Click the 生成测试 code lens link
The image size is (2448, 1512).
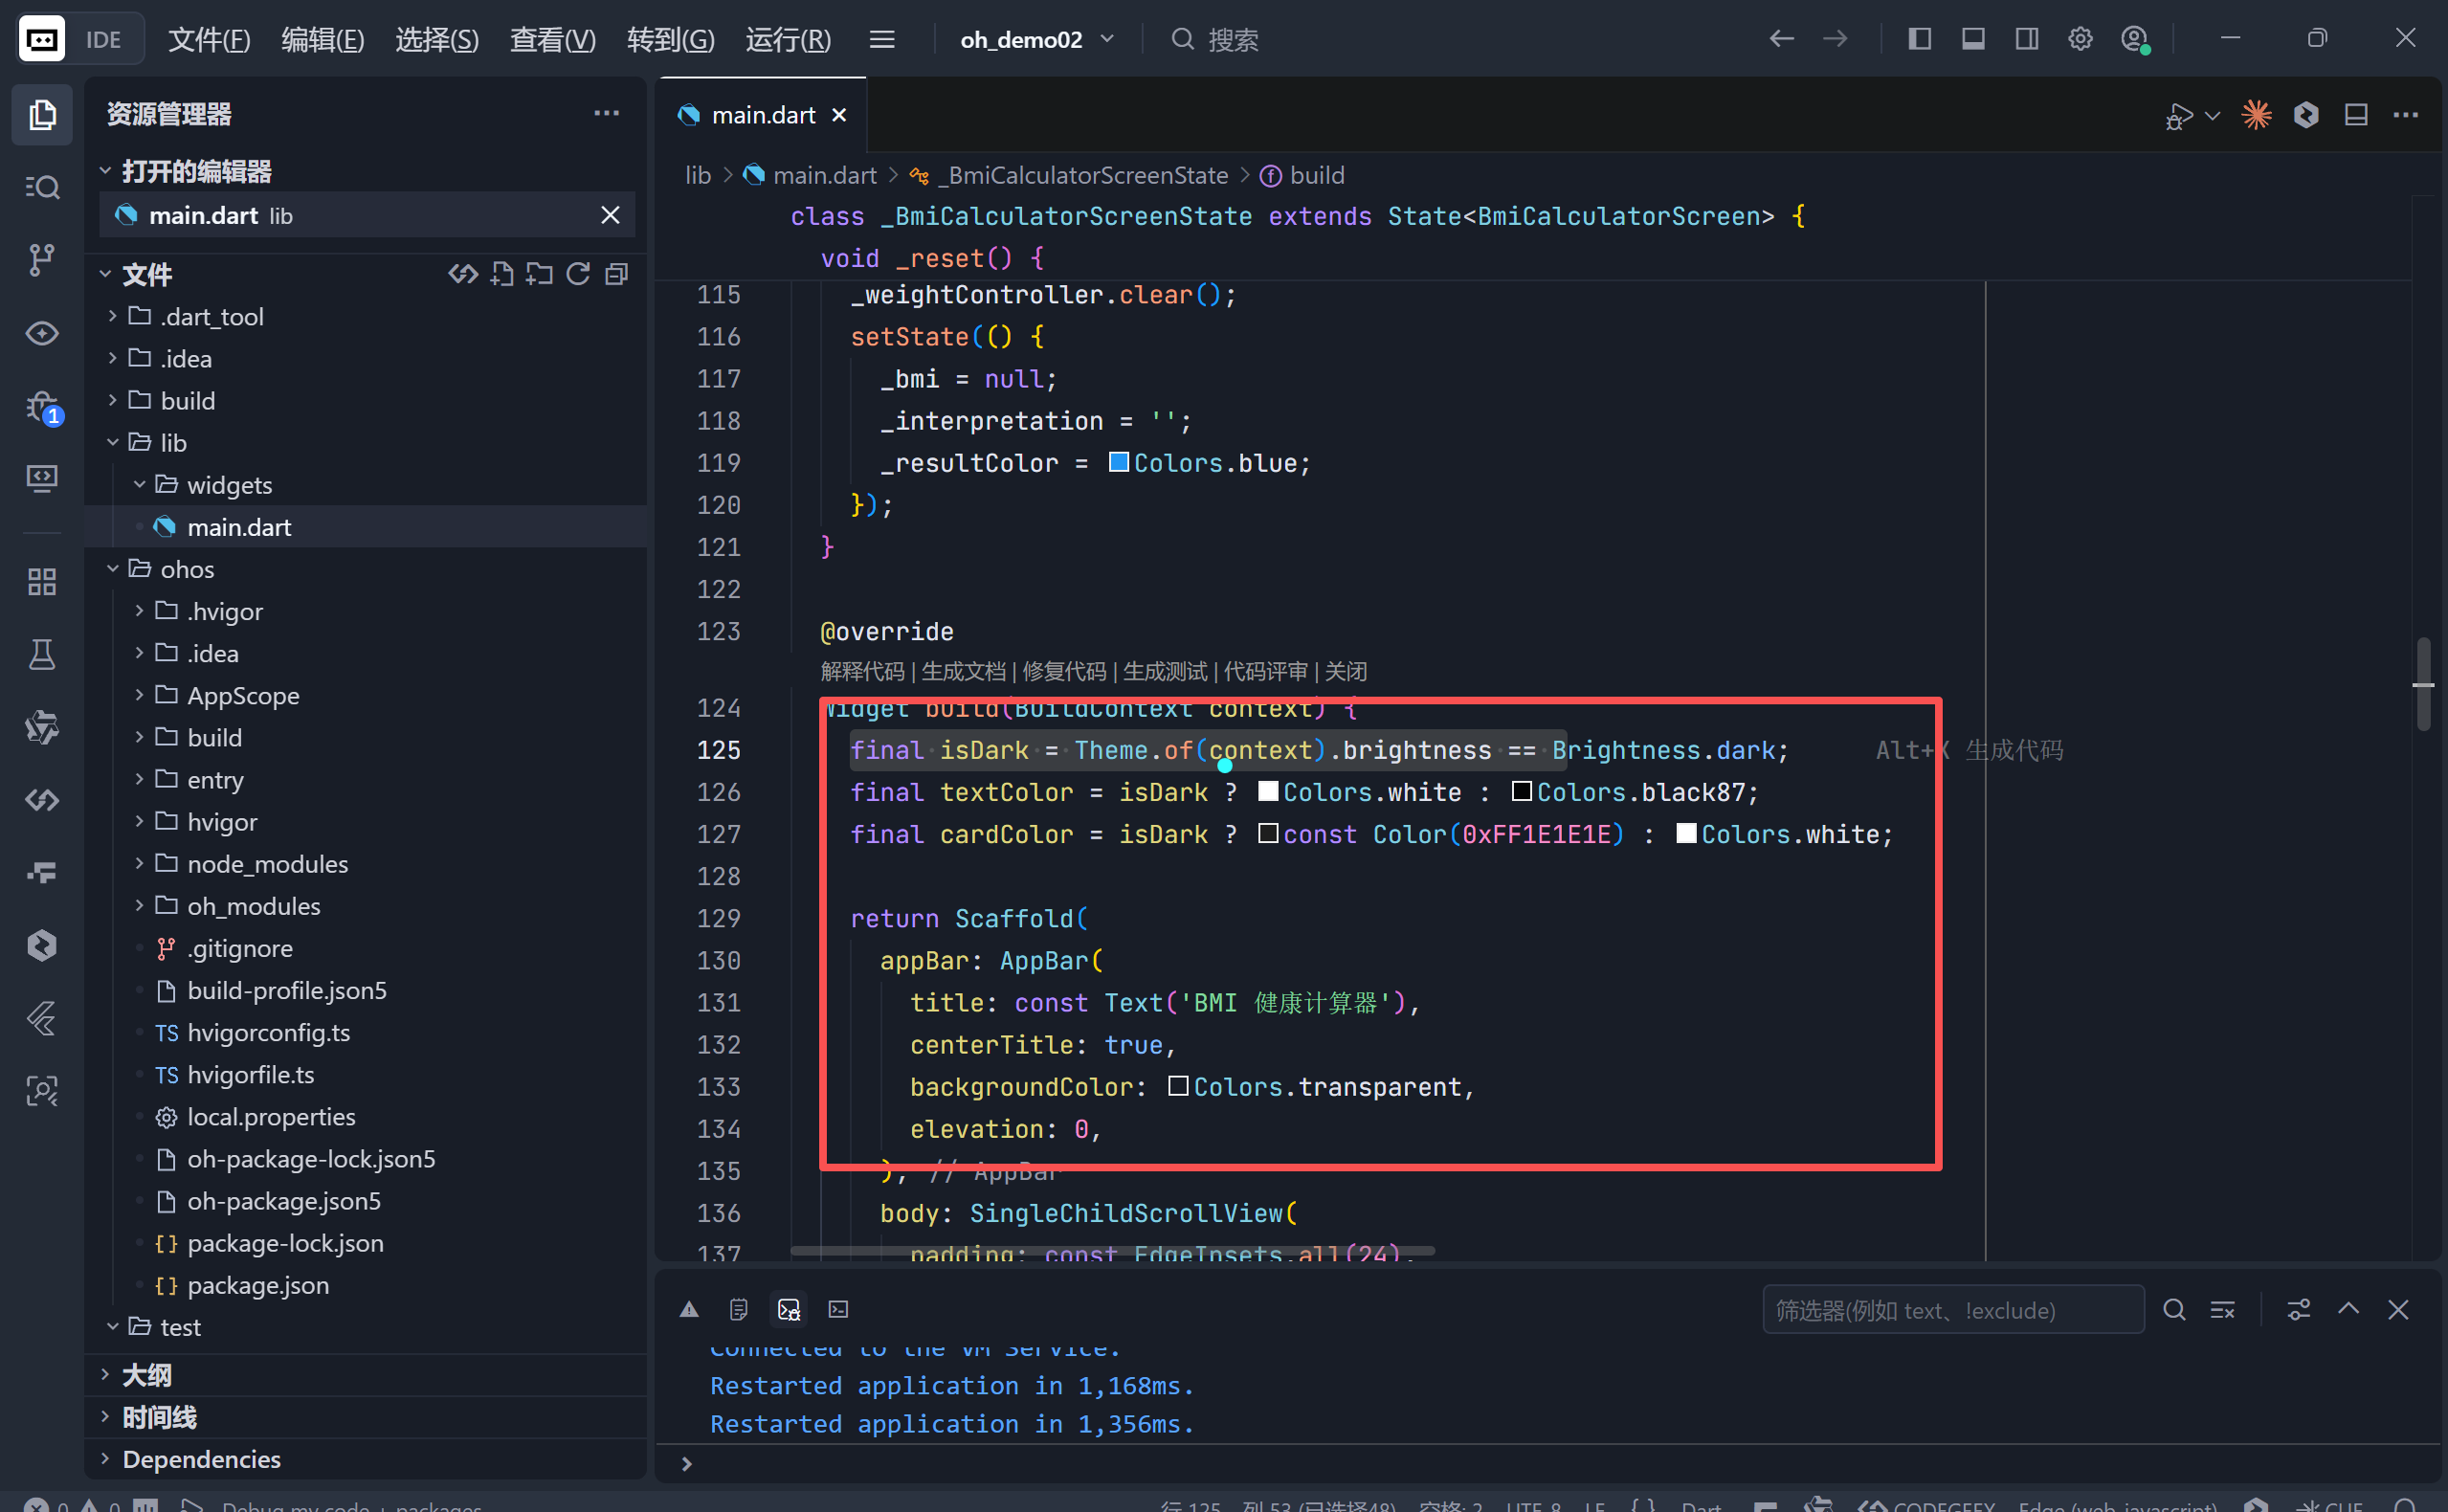point(1165,671)
